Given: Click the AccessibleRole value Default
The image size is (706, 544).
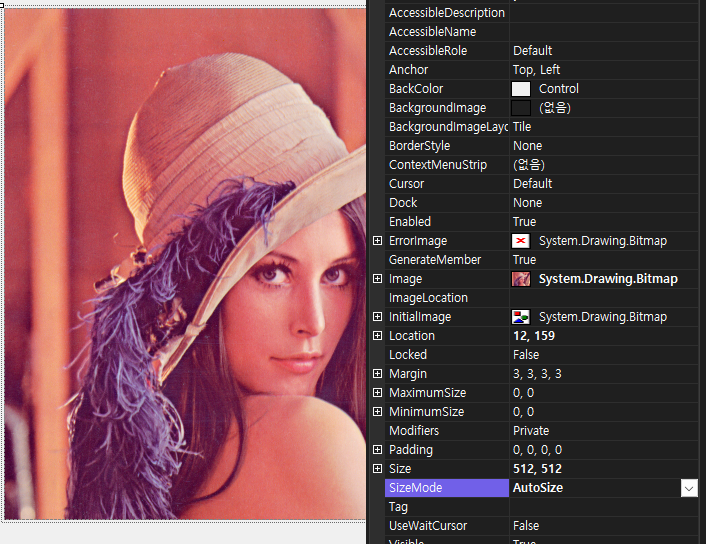Looking at the screenshot, I should pyautogui.click(x=532, y=50).
